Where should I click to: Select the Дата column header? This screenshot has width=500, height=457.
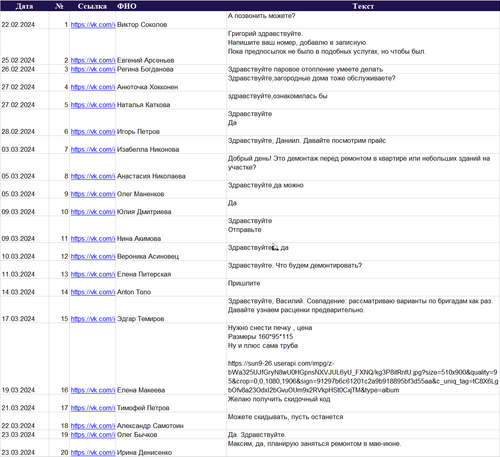tap(24, 6)
